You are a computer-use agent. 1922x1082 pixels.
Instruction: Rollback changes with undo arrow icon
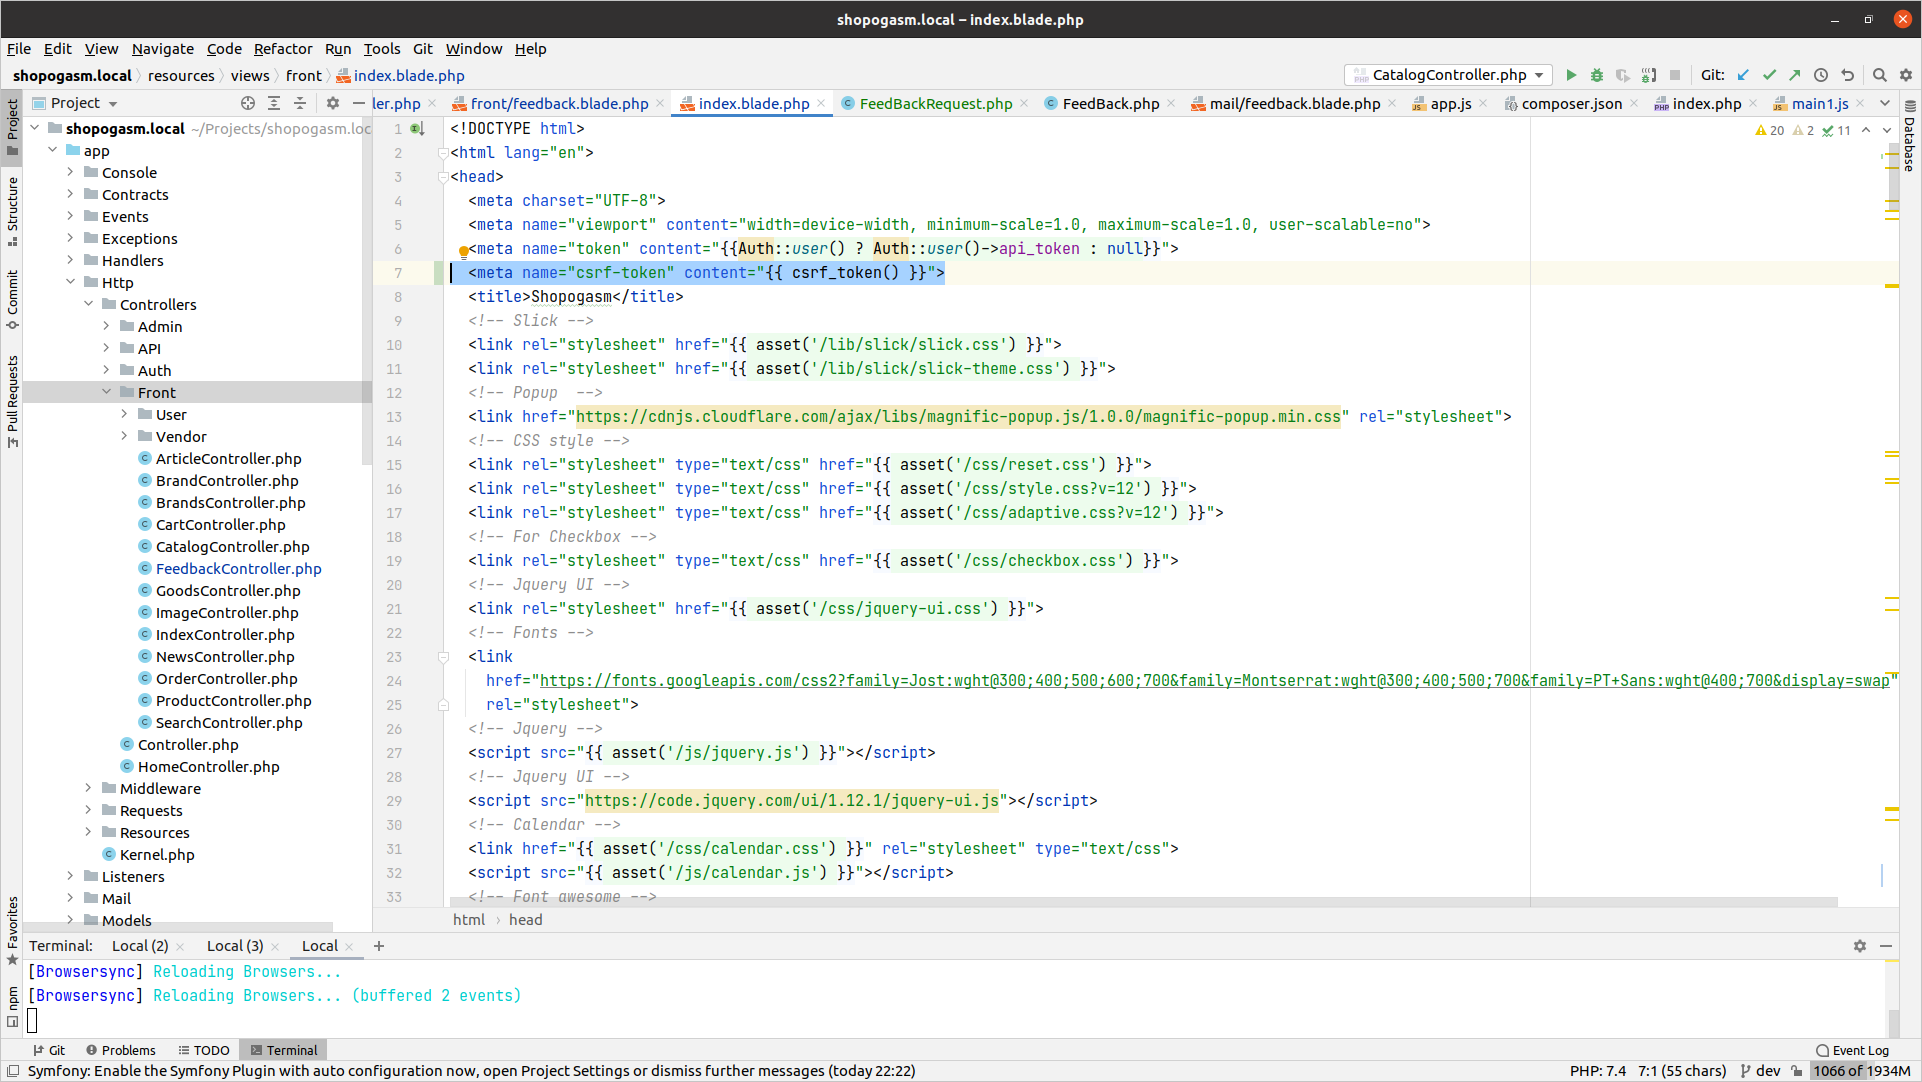point(1847,75)
